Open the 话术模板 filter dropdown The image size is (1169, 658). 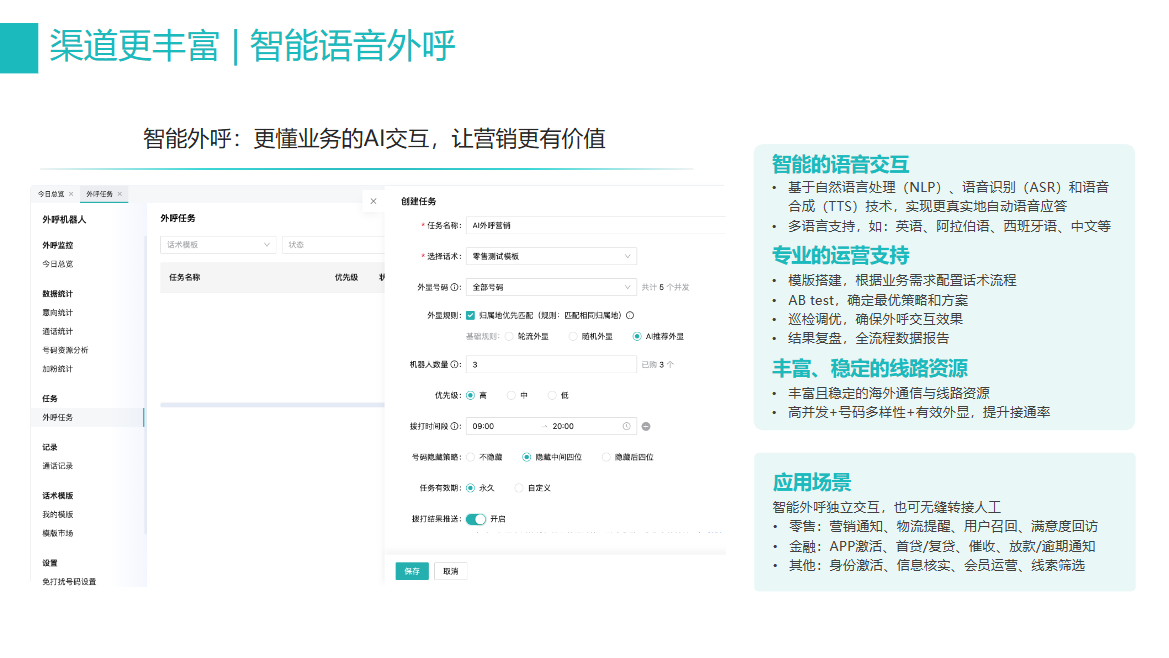point(218,244)
